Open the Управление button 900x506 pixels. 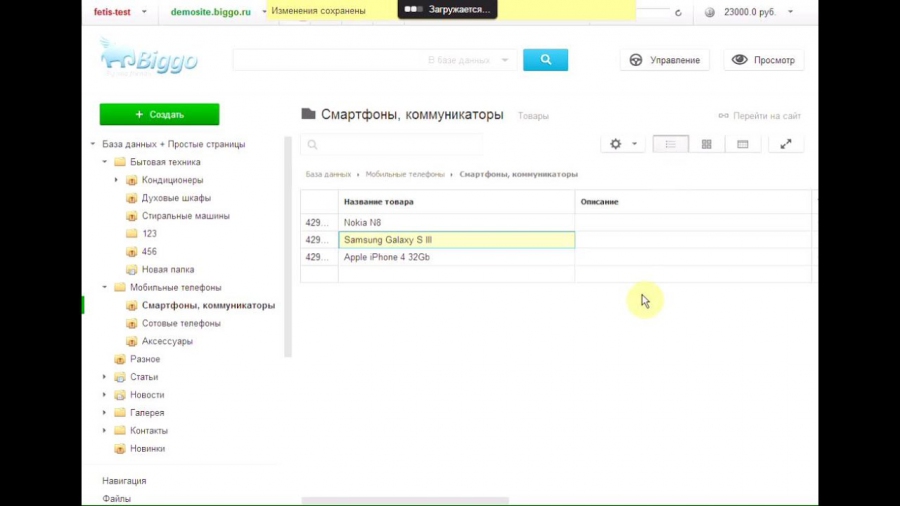pos(665,60)
